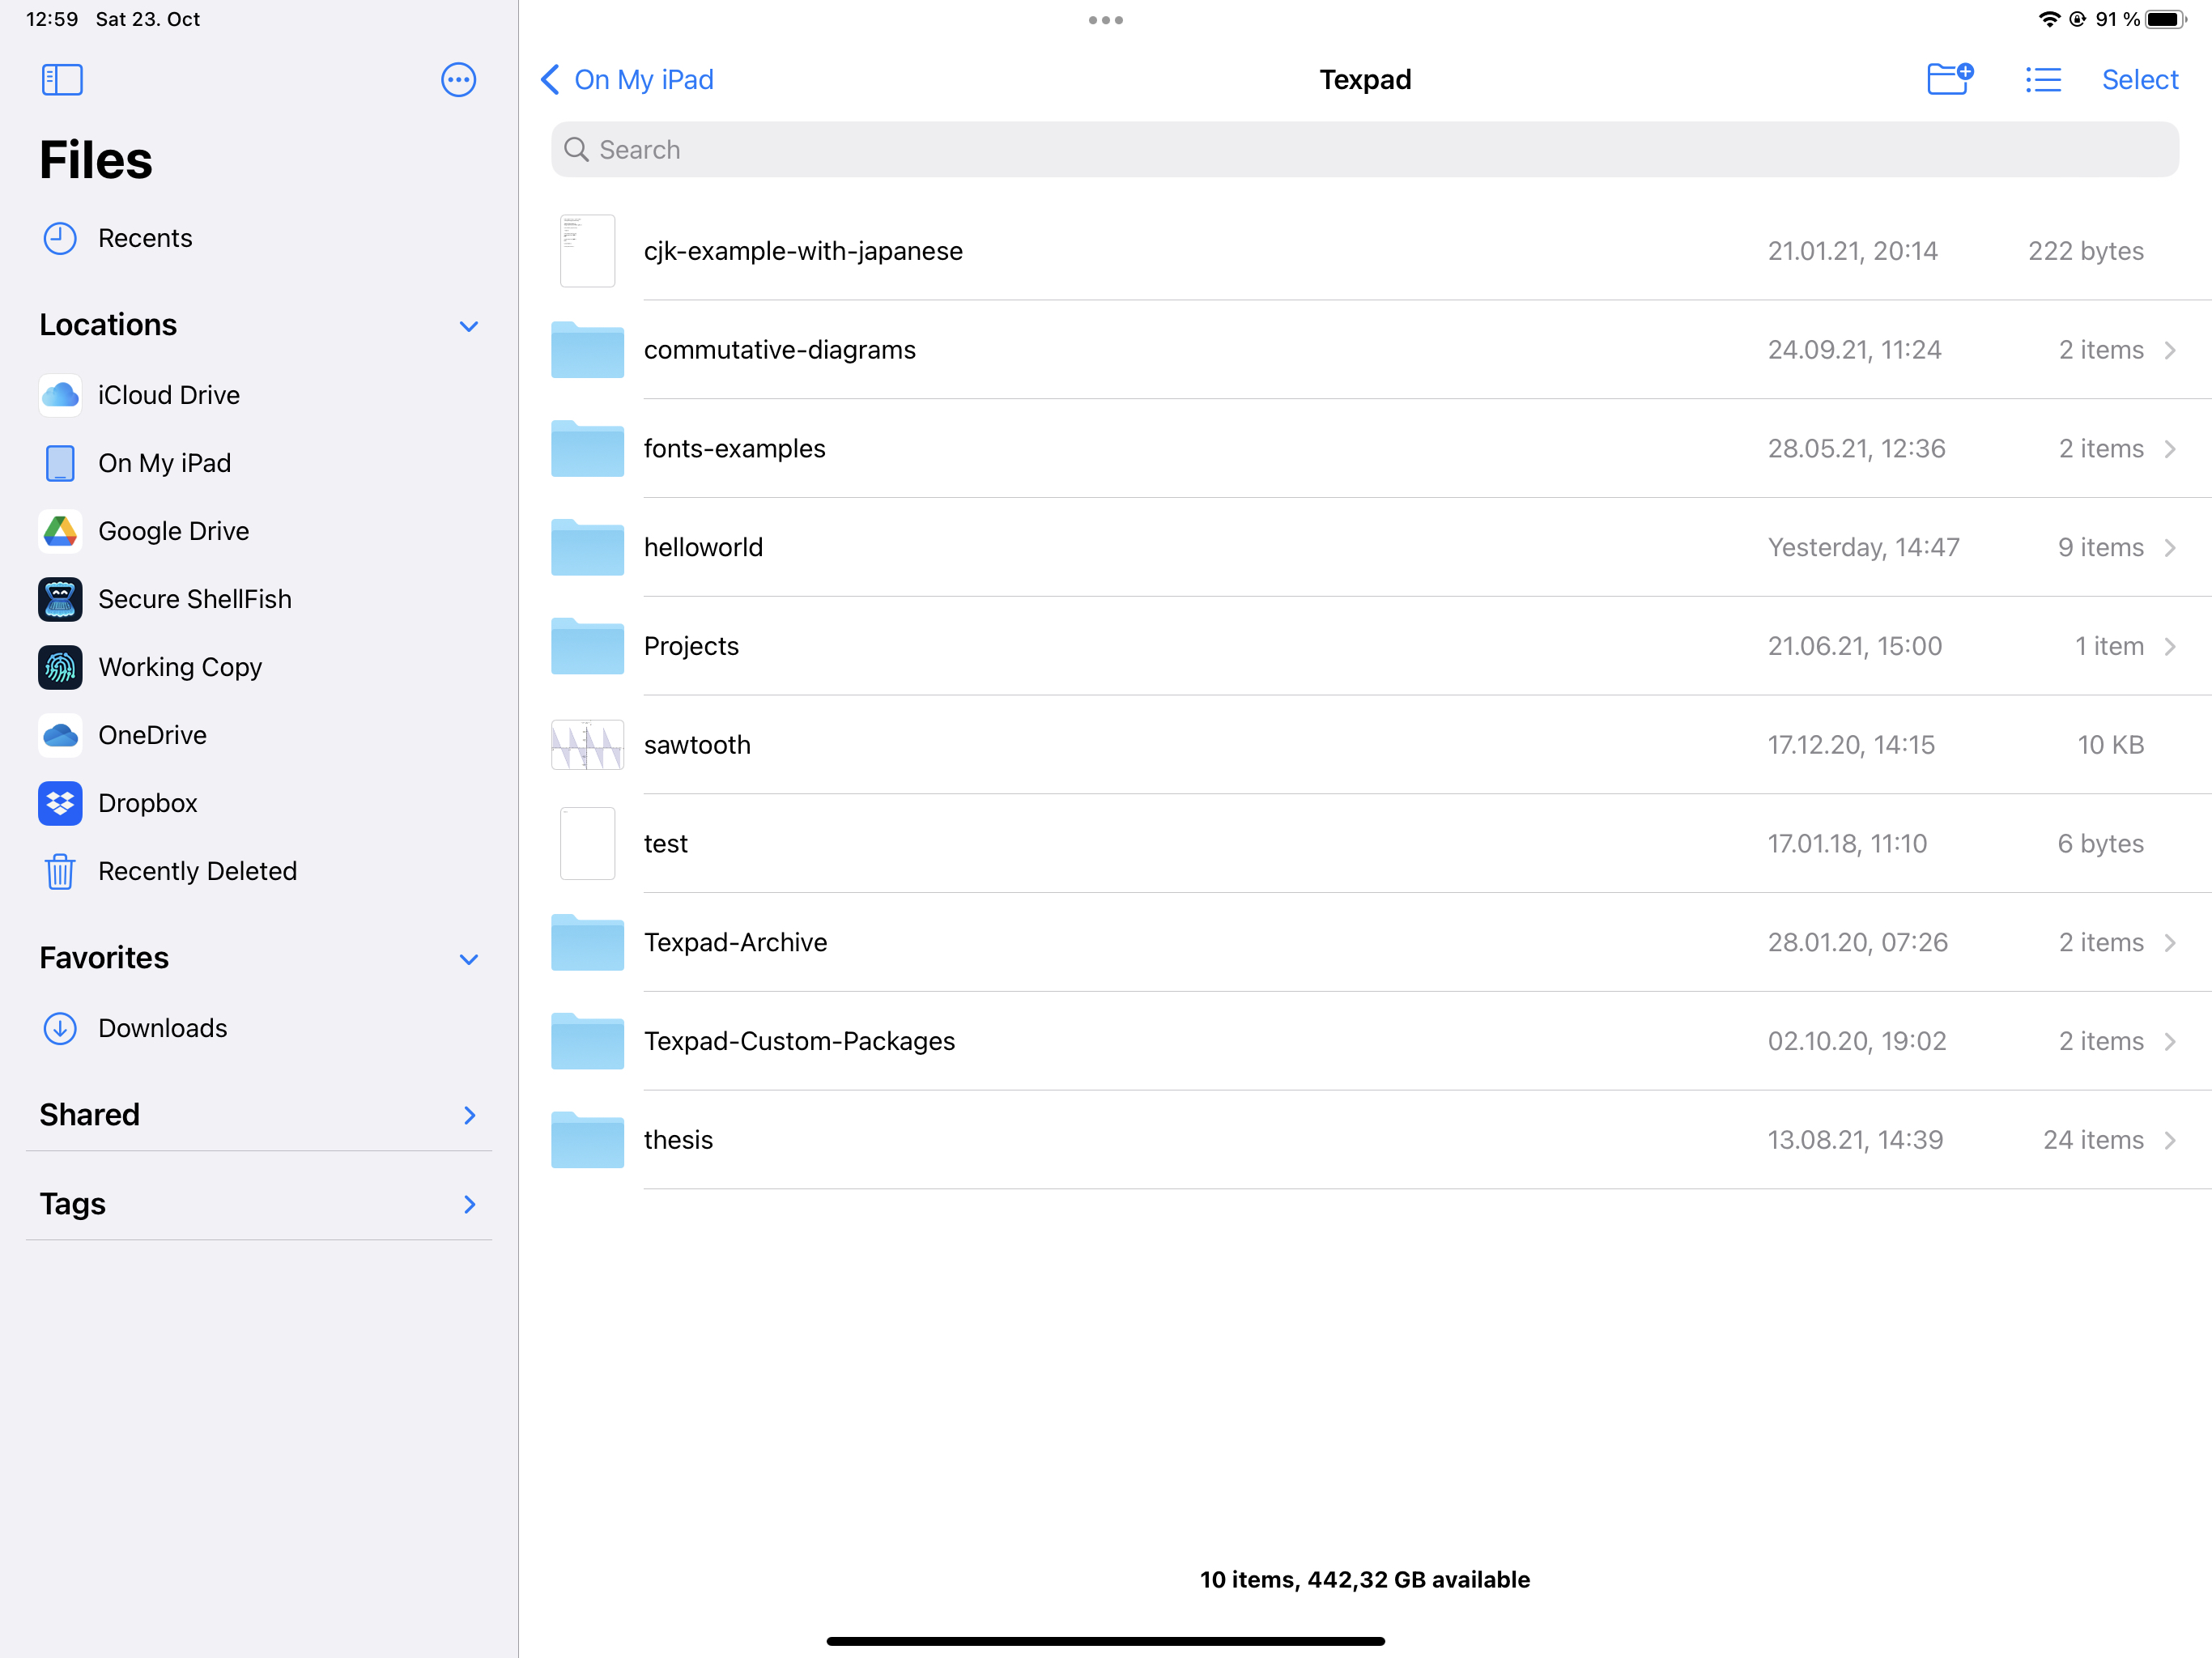Open Working Copy from sidebar
This screenshot has height=1658, width=2212.
tap(181, 667)
